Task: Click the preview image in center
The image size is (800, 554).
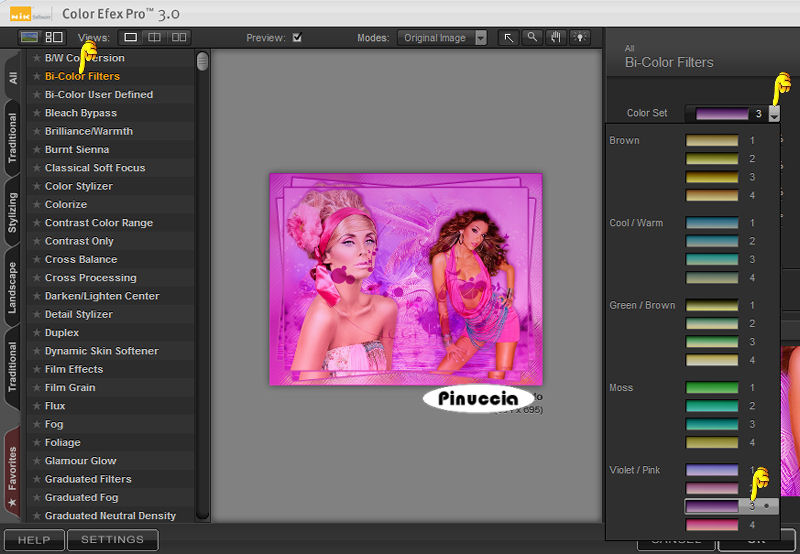Action: click(406, 279)
